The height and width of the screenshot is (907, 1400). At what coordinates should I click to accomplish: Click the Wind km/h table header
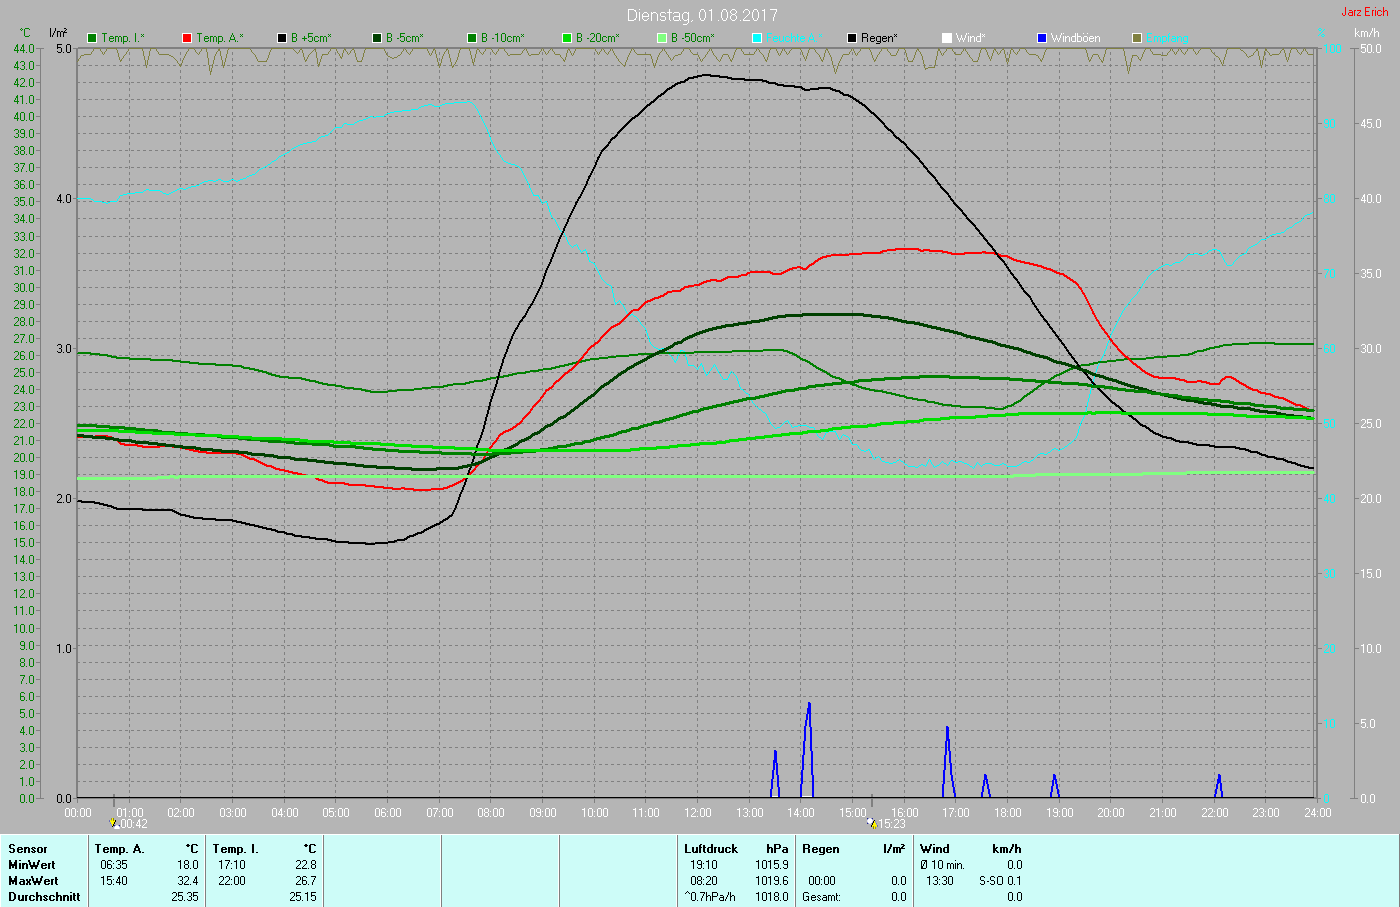1006,849
